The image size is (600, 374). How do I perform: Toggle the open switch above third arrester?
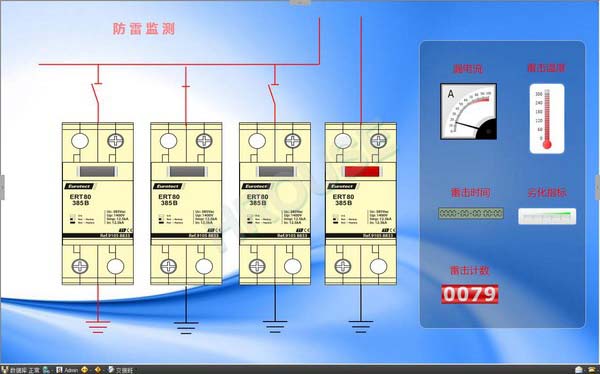273,94
